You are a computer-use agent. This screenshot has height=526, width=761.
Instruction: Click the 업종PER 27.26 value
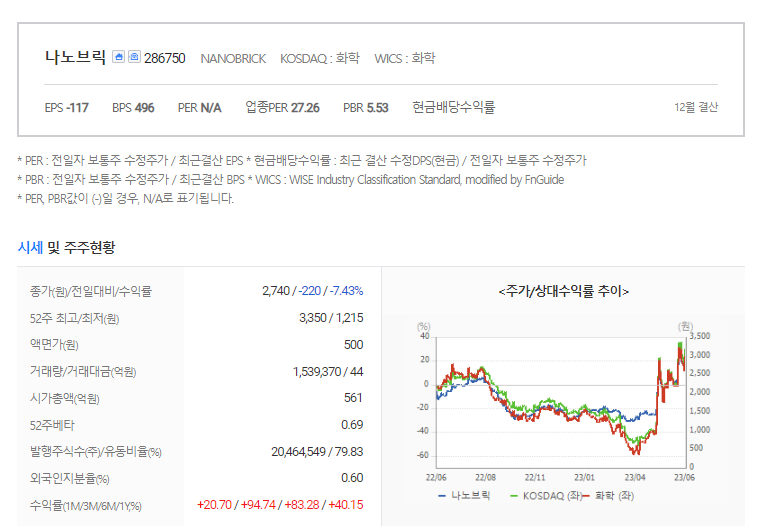pos(282,107)
